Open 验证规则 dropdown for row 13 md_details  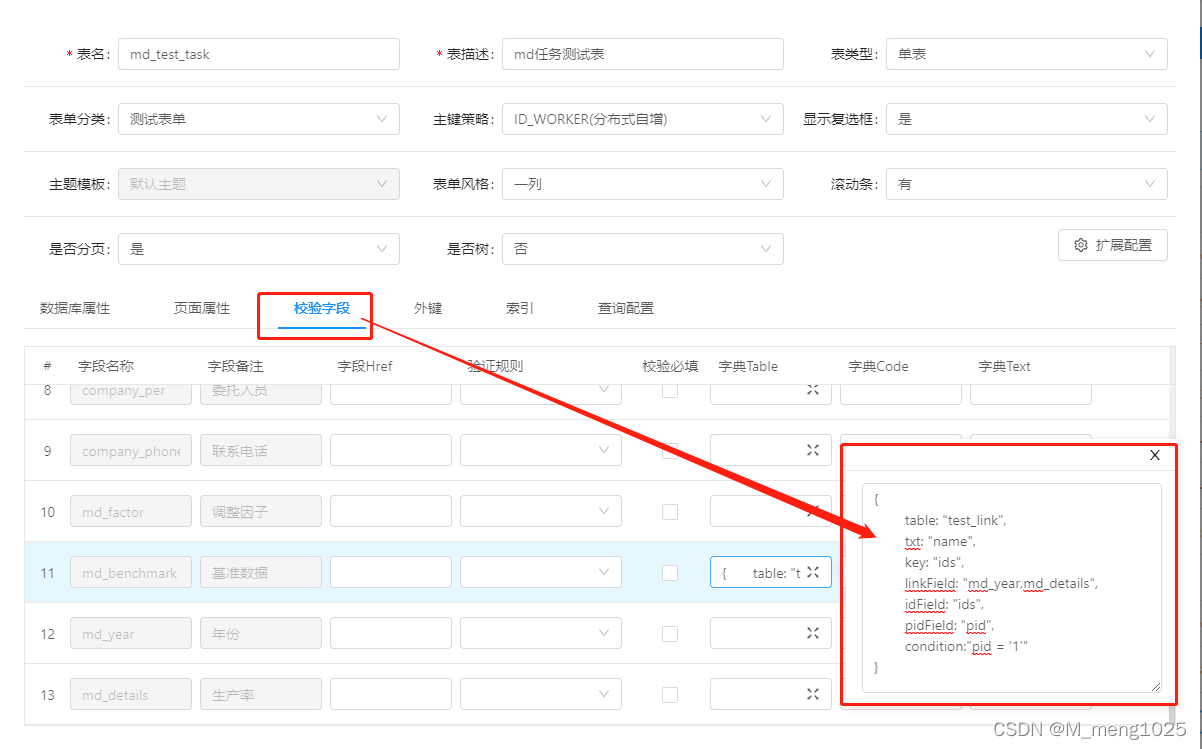pyautogui.click(x=541, y=694)
